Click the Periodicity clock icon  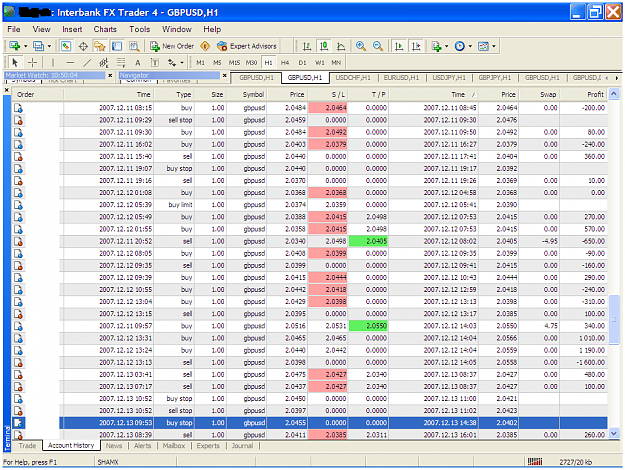coord(460,46)
